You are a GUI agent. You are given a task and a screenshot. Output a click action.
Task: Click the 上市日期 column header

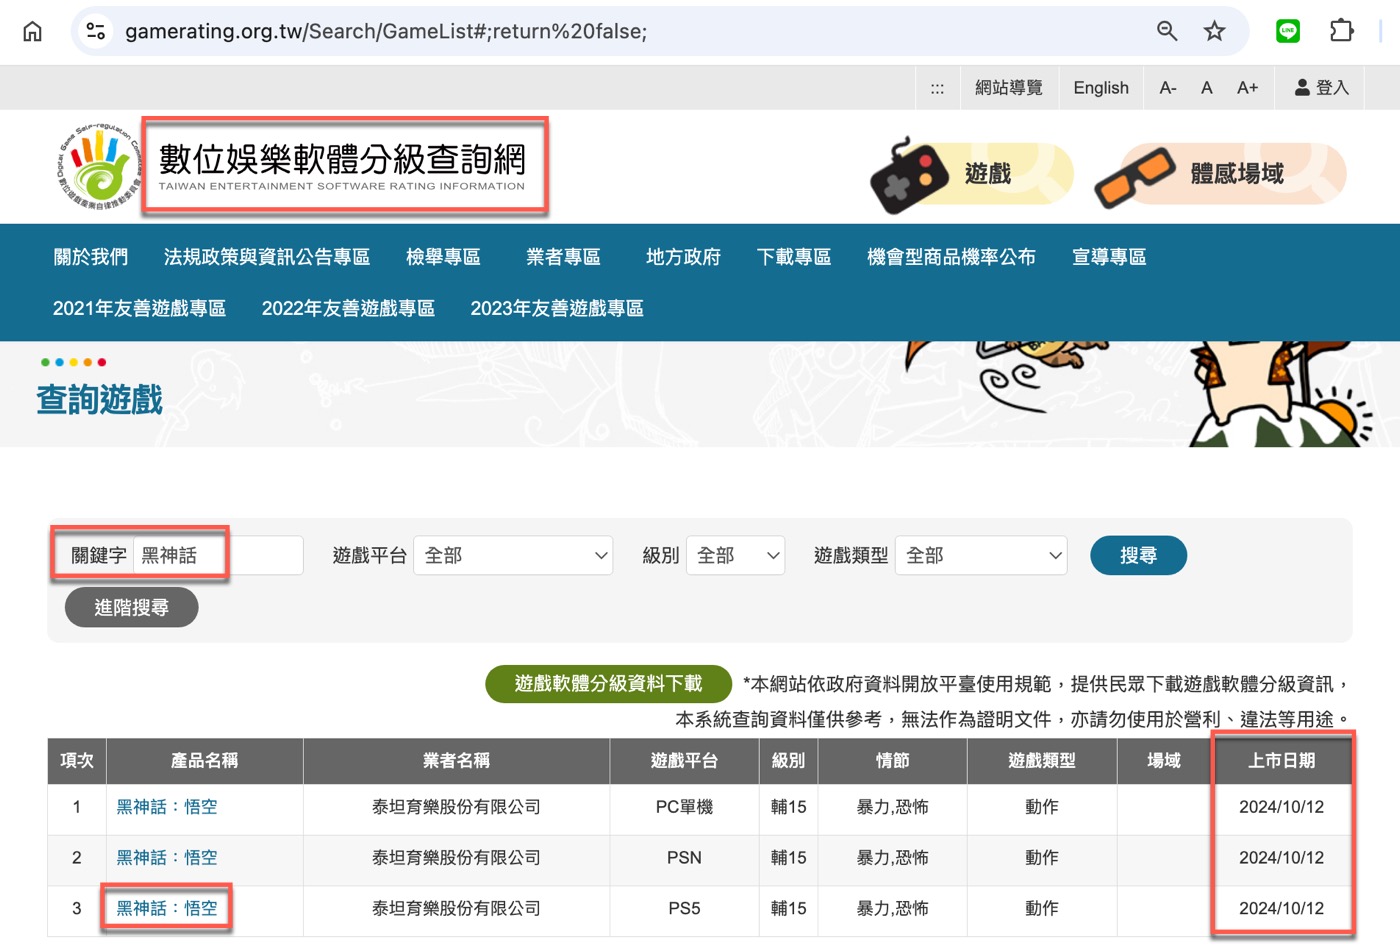click(x=1282, y=761)
